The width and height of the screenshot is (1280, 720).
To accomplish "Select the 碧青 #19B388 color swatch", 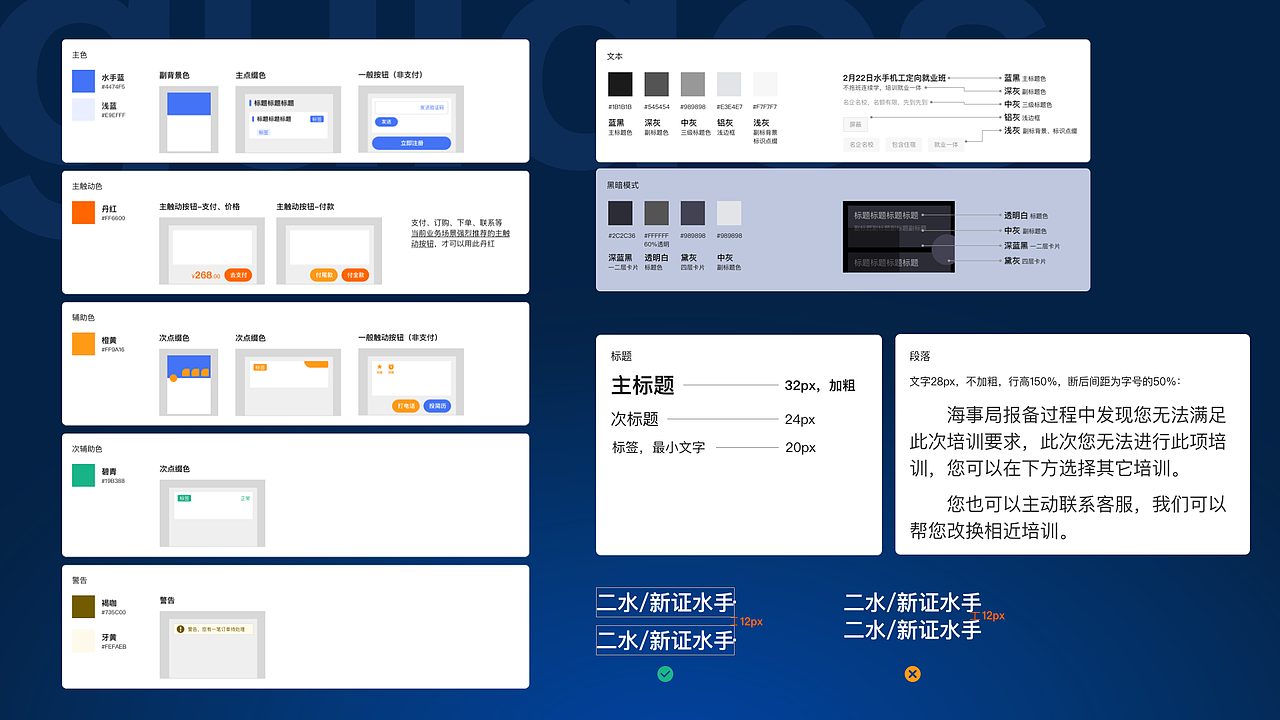I will [x=82, y=475].
